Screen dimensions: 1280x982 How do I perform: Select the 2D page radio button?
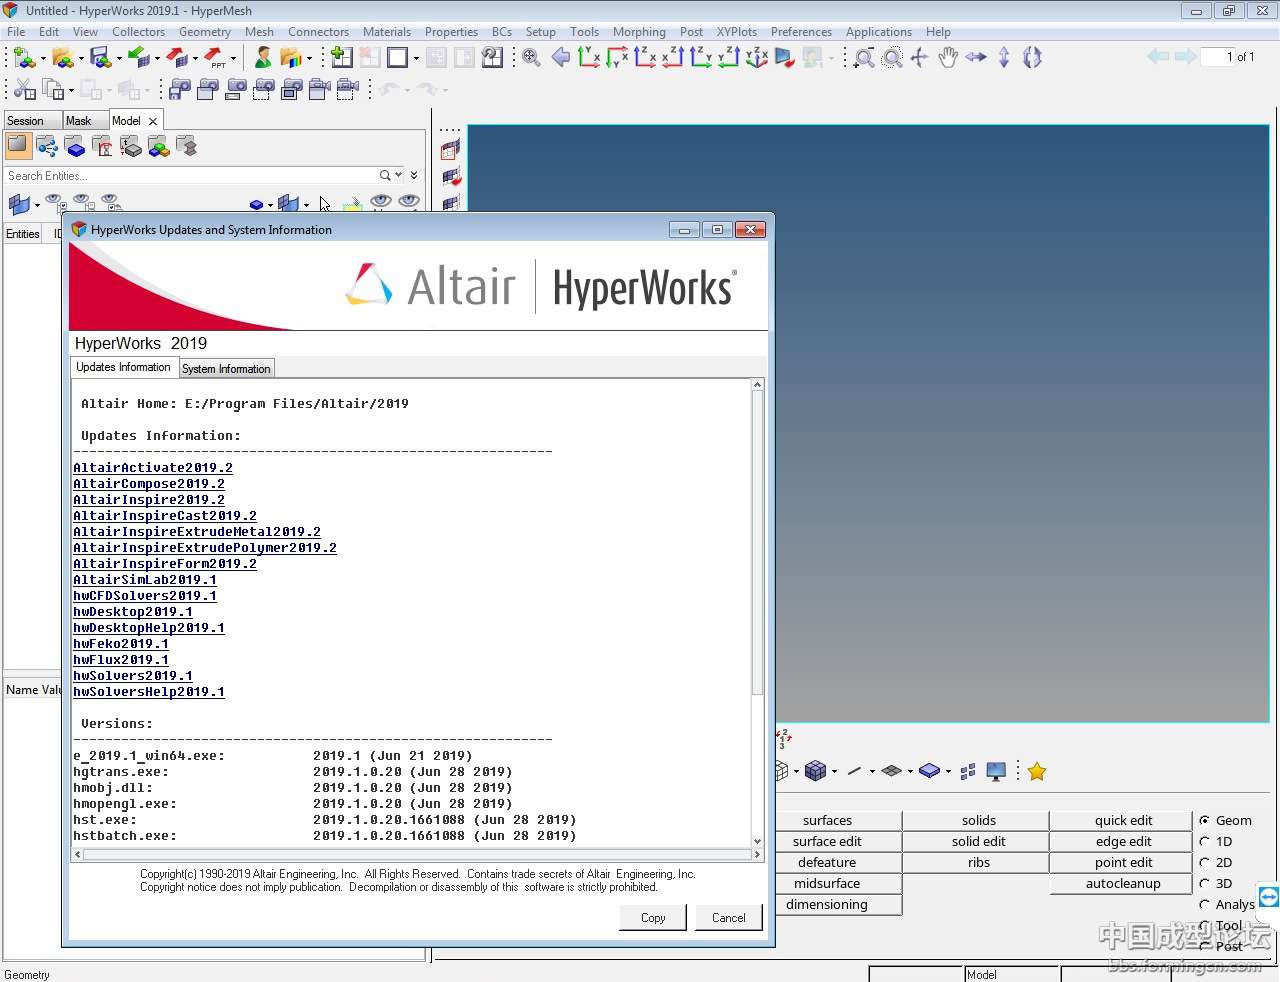[x=1205, y=862]
